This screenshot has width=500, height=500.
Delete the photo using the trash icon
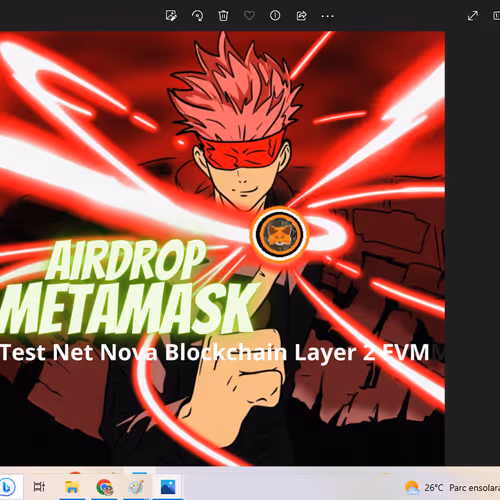point(223,15)
